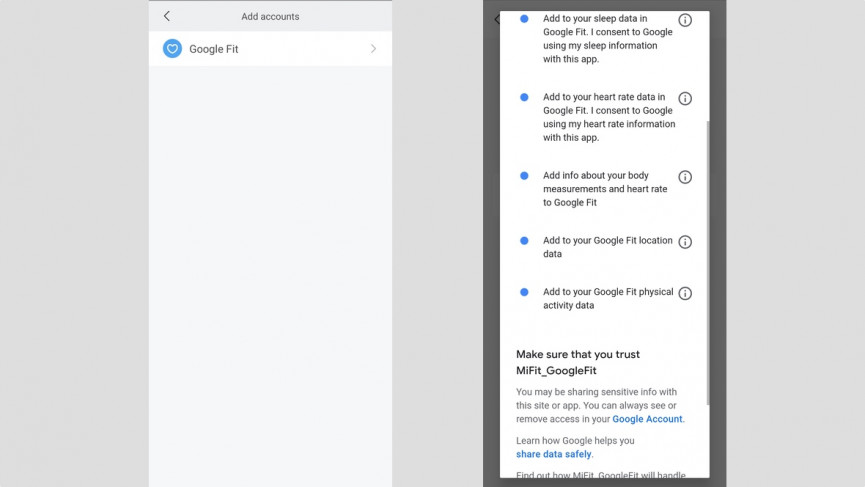Click the consent dialog scrollbar
This screenshot has width=865, height=487.
tap(707, 263)
